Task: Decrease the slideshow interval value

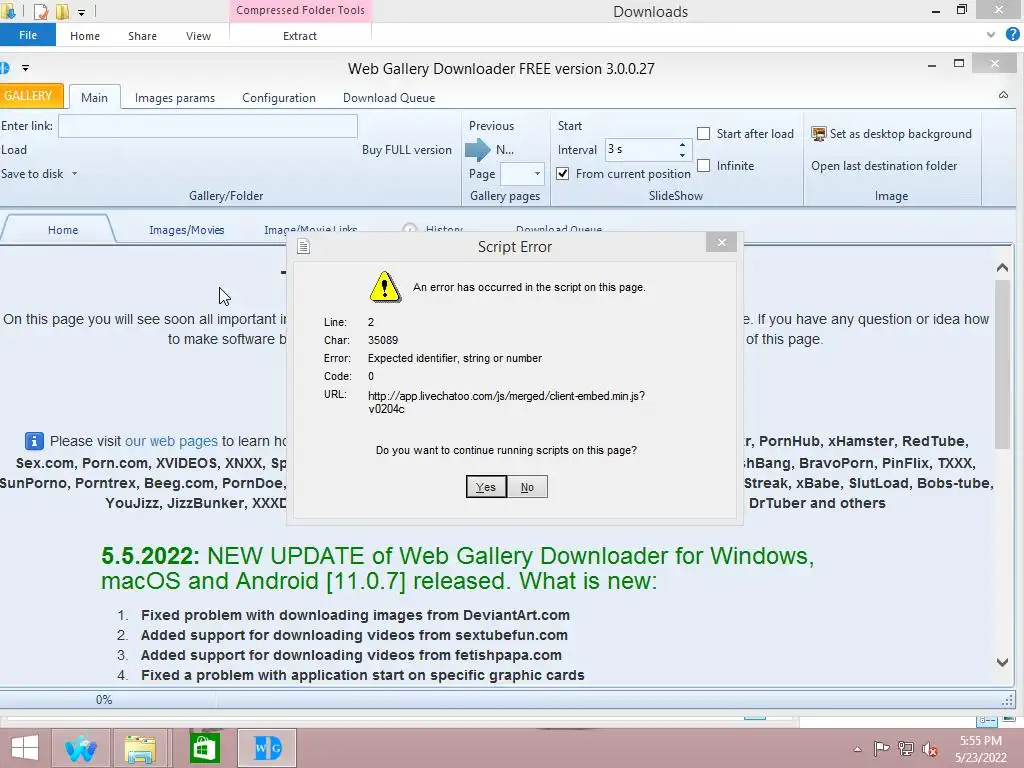Action: (682, 155)
